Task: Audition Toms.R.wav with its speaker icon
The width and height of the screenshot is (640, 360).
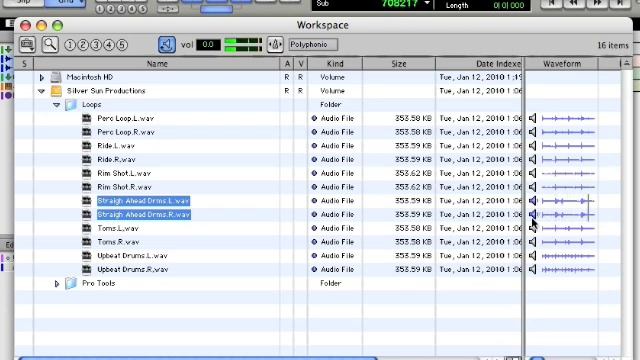Action: (x=532, y=242)
